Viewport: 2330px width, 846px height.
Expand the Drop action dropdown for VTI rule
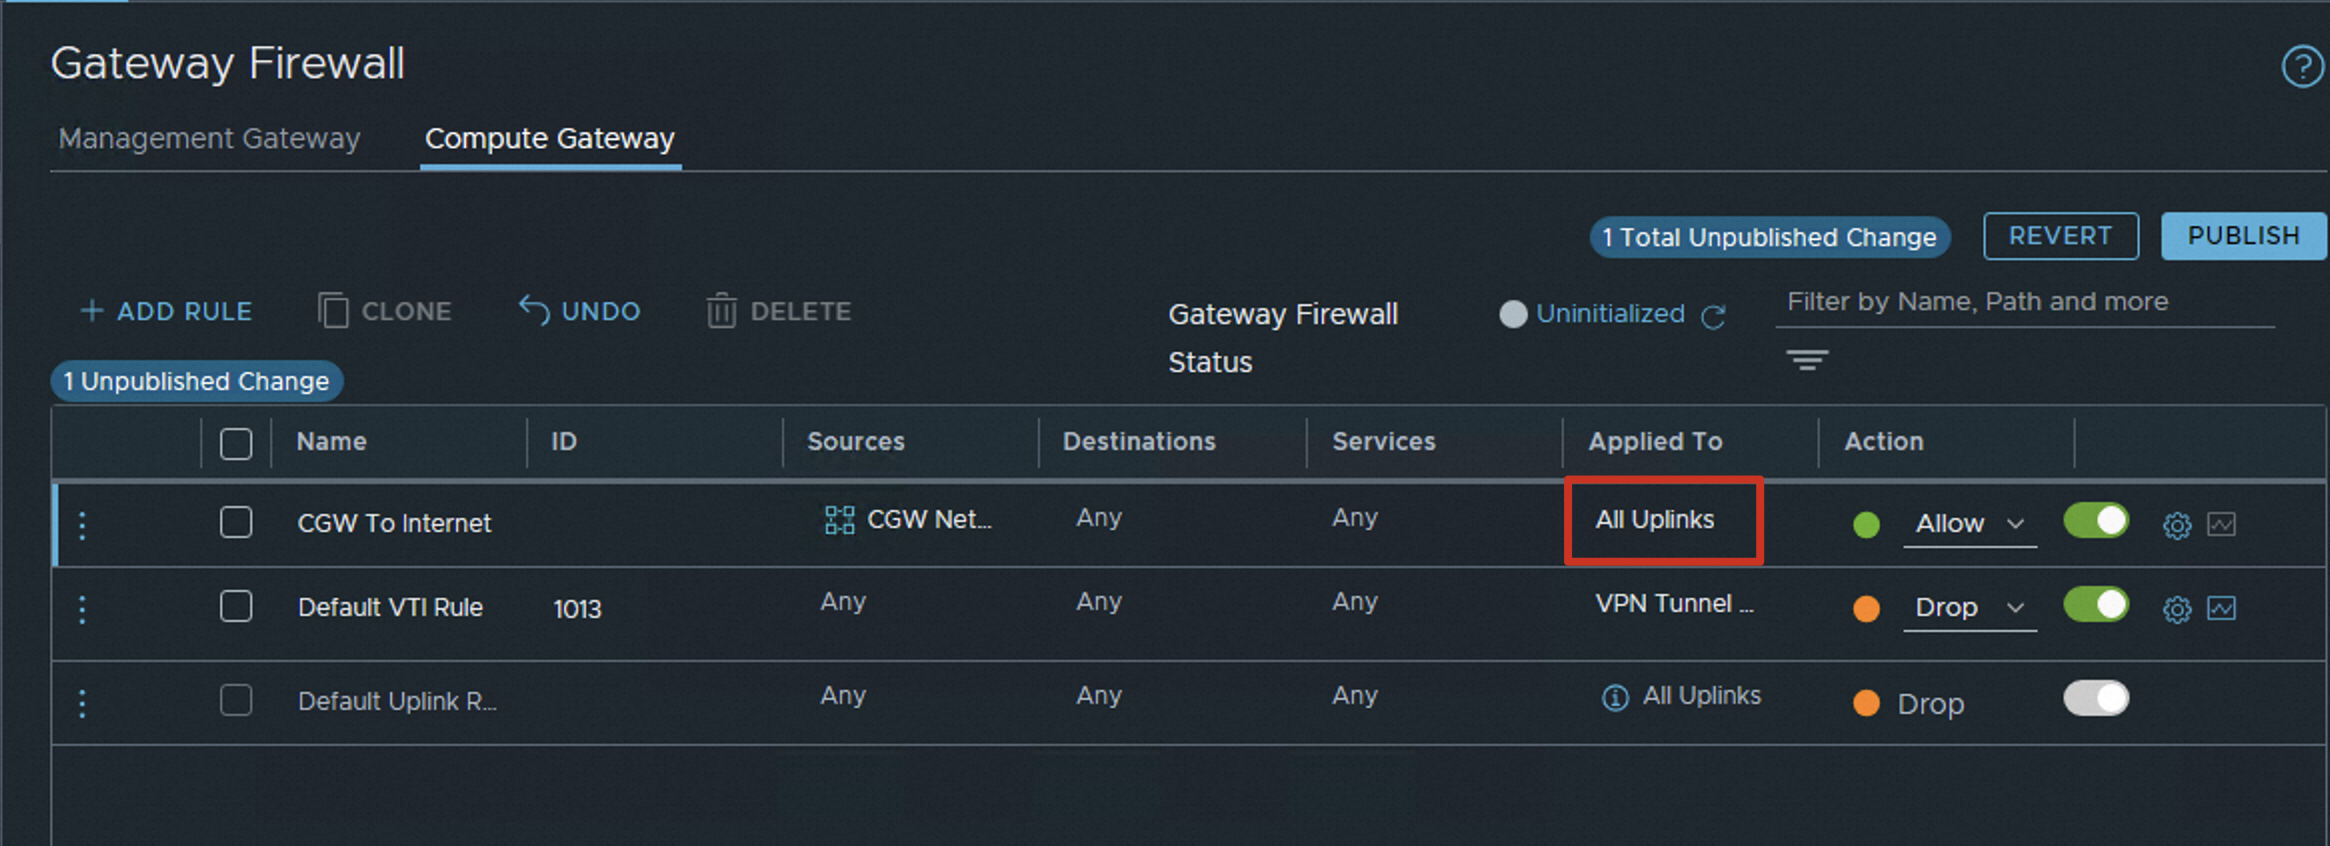point(1969,608)
